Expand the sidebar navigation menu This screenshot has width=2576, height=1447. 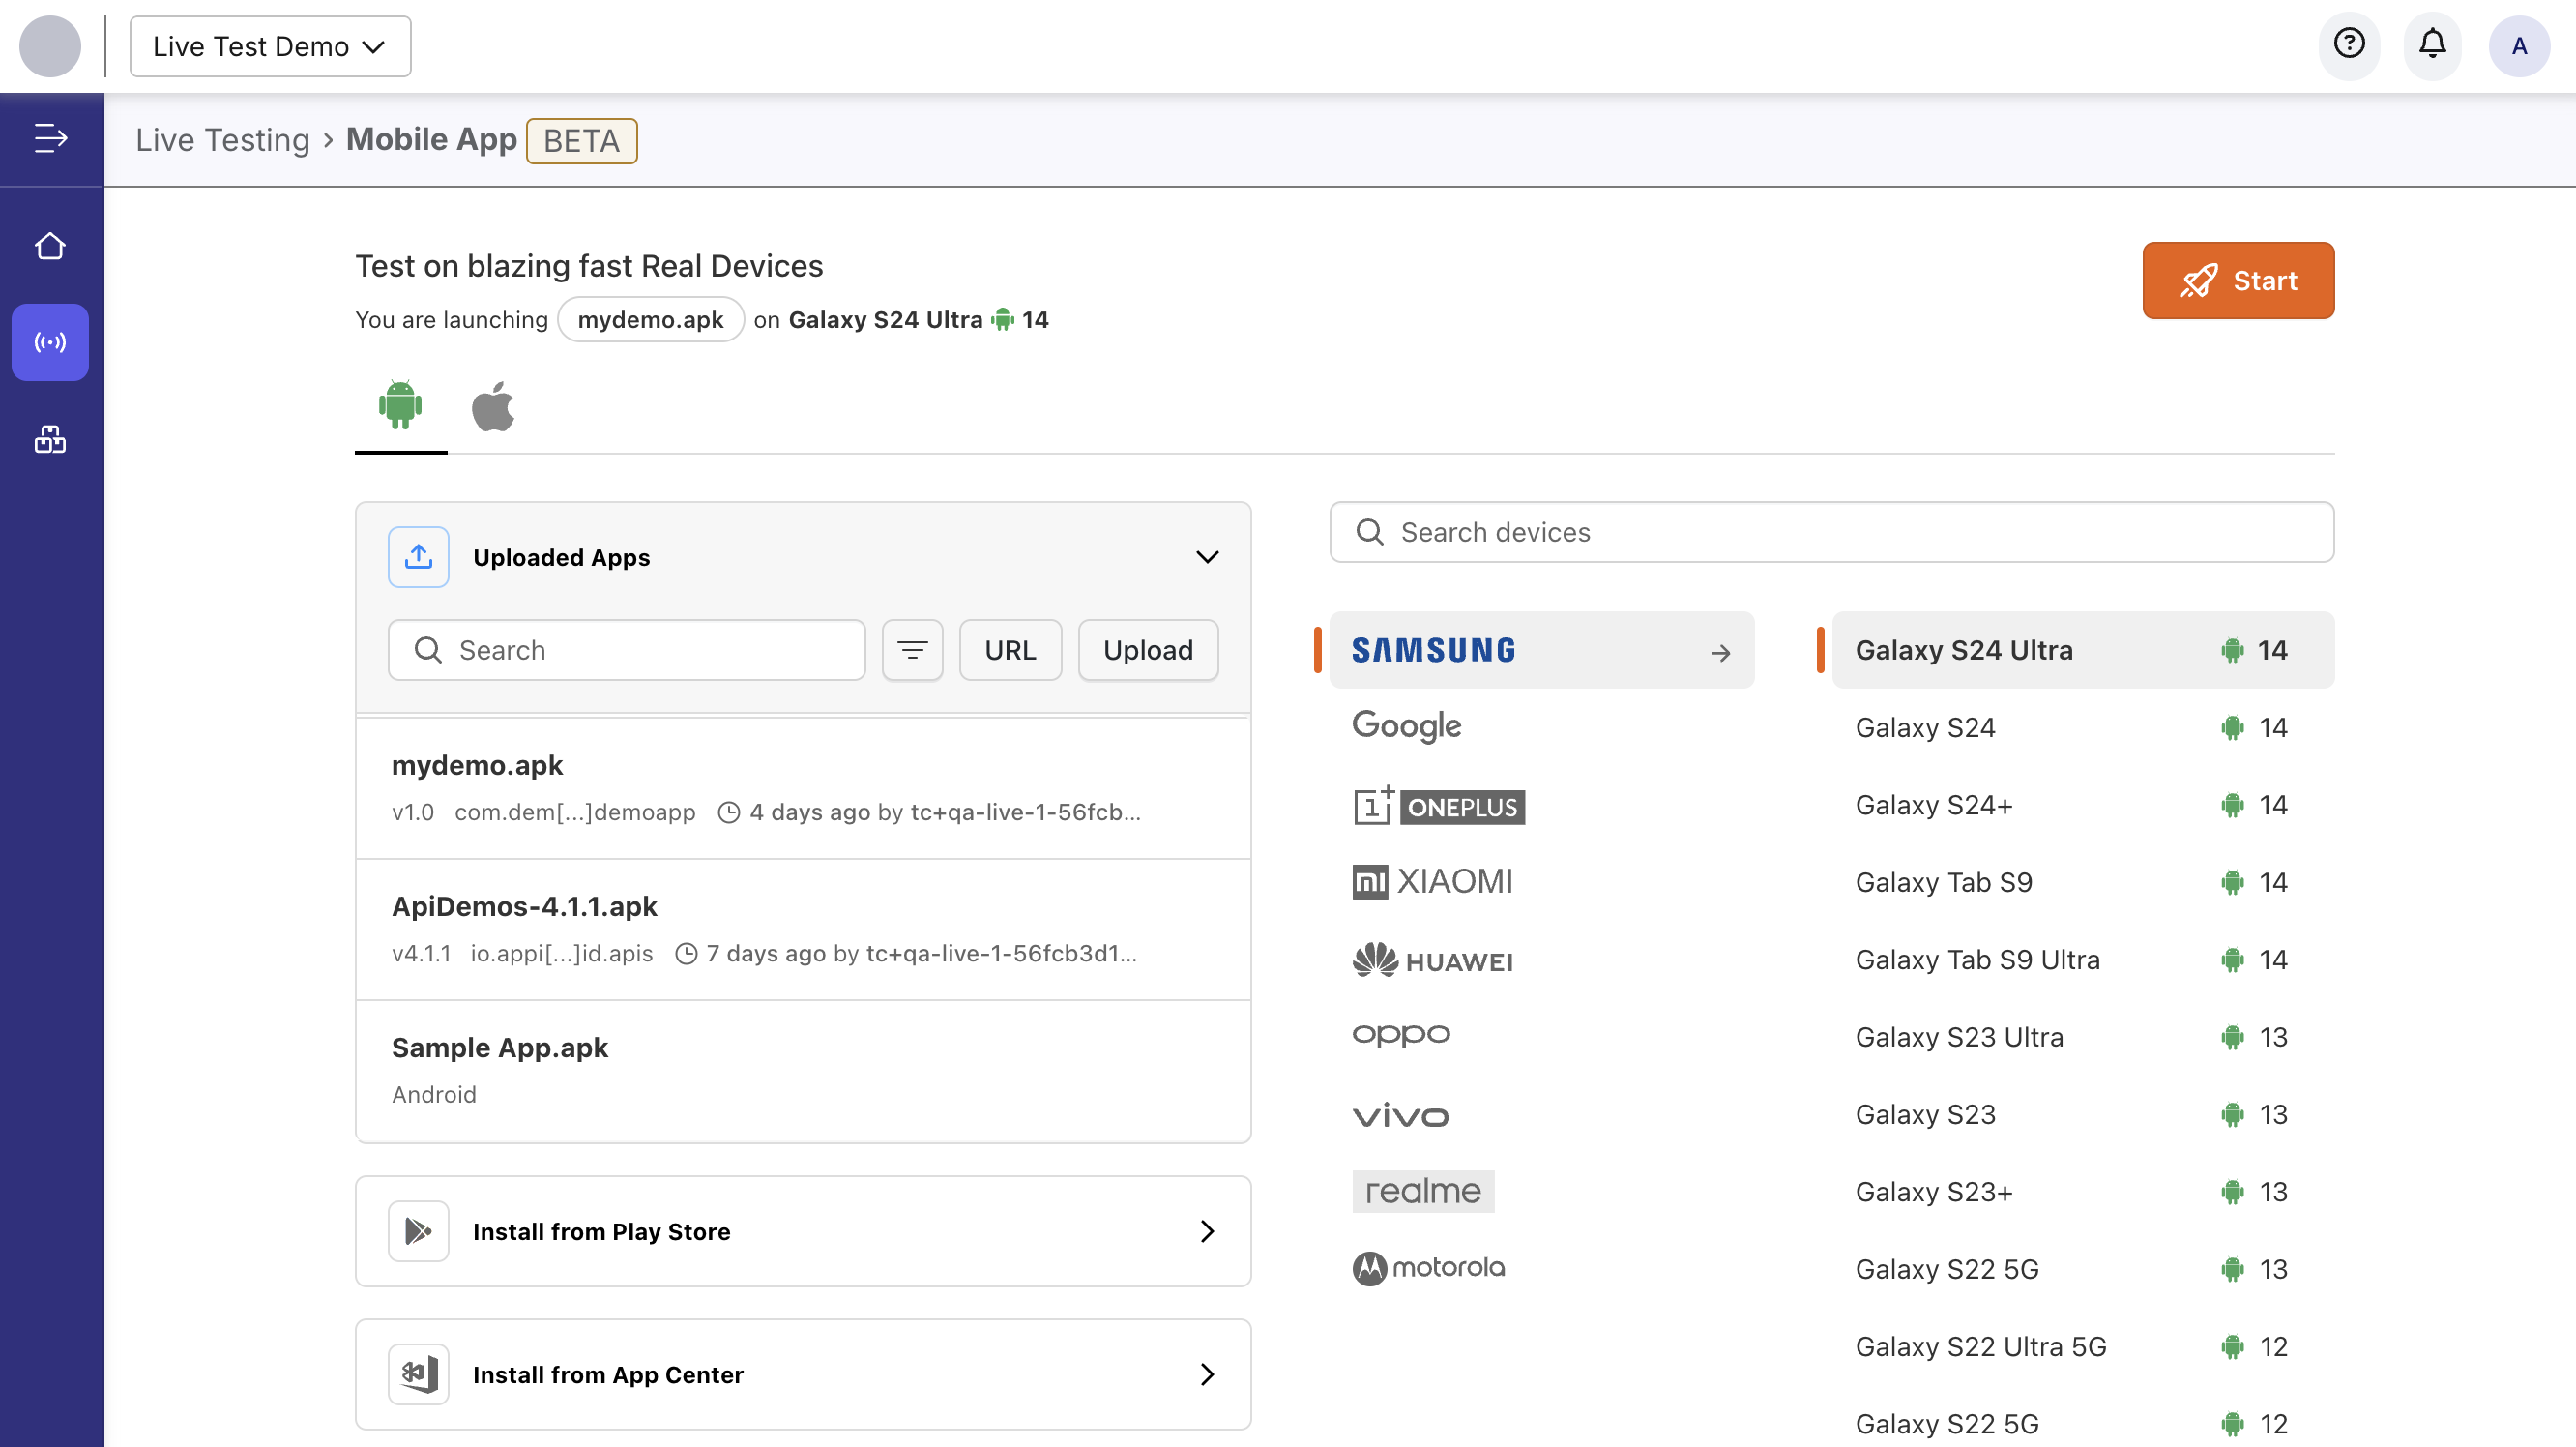(x=50, y=138)
